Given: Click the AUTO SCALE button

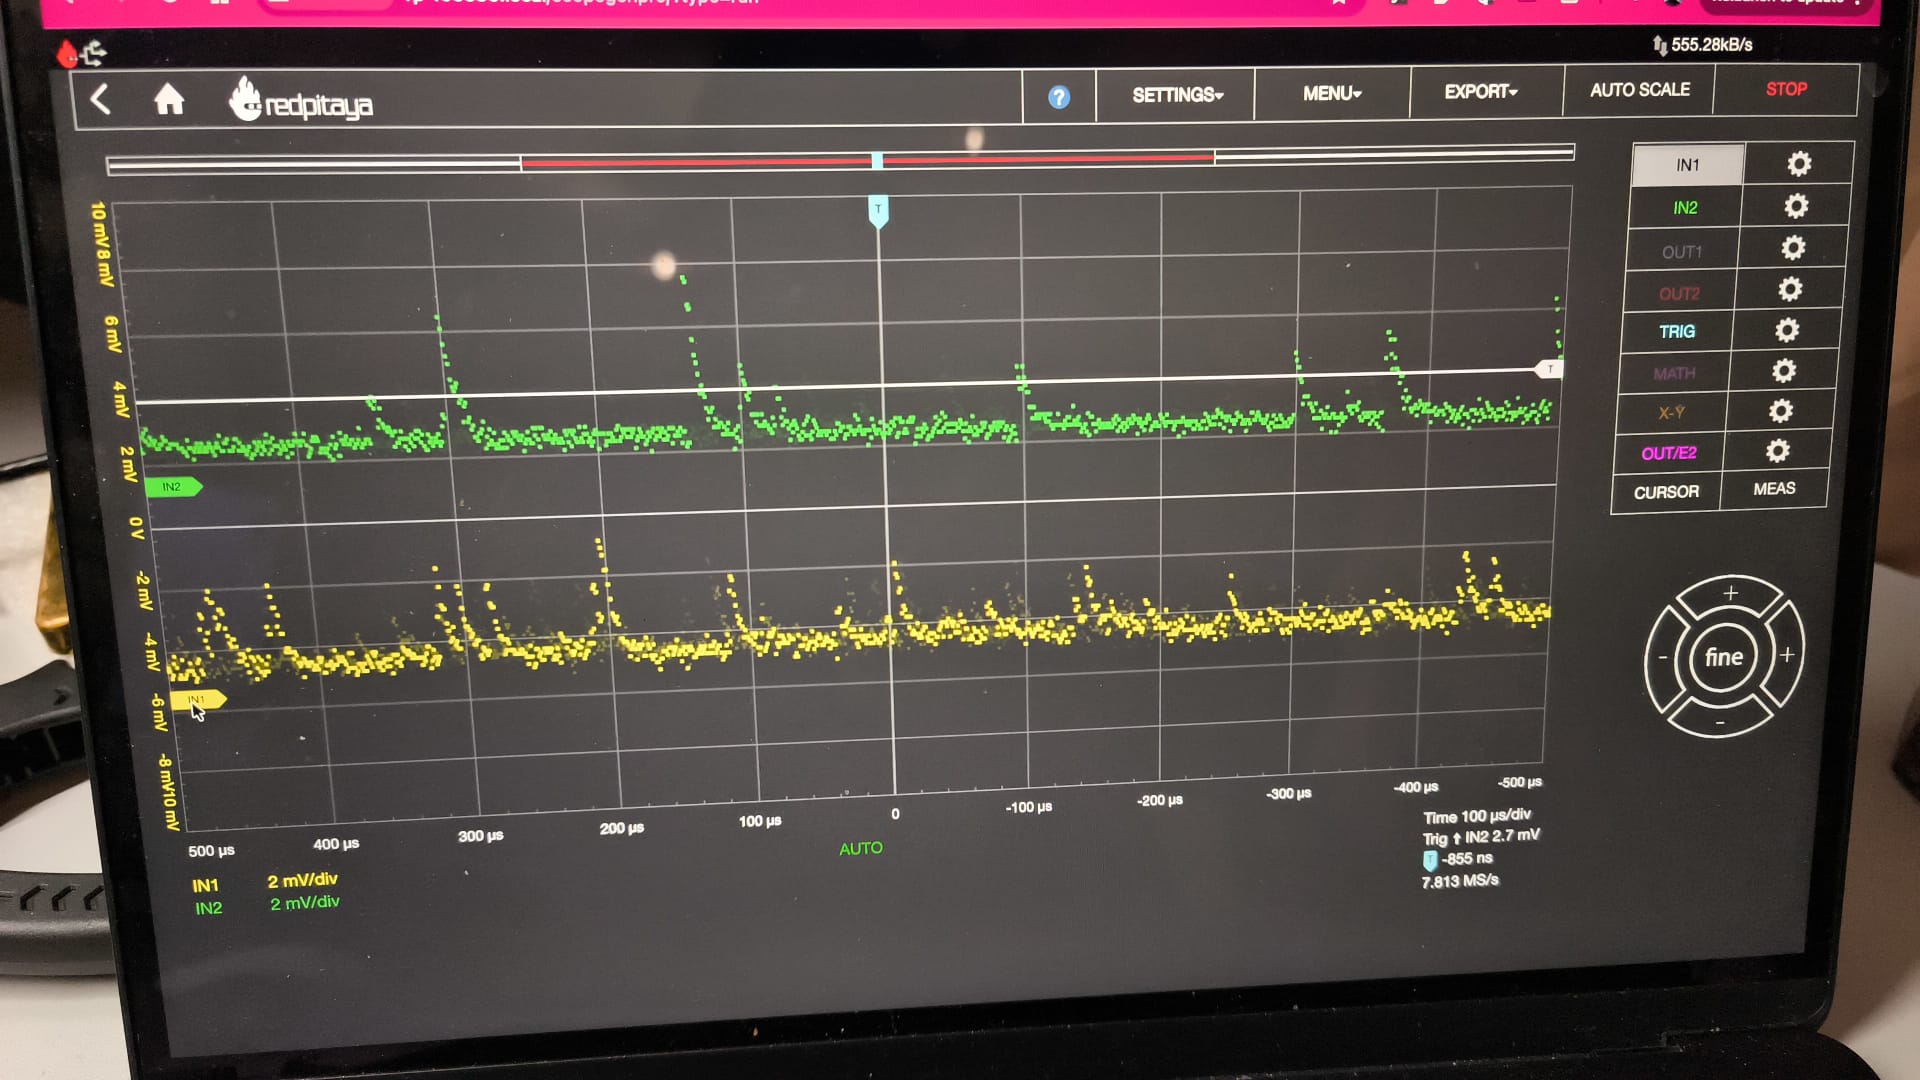Looking at the screenshot, I should [1640, 90].
